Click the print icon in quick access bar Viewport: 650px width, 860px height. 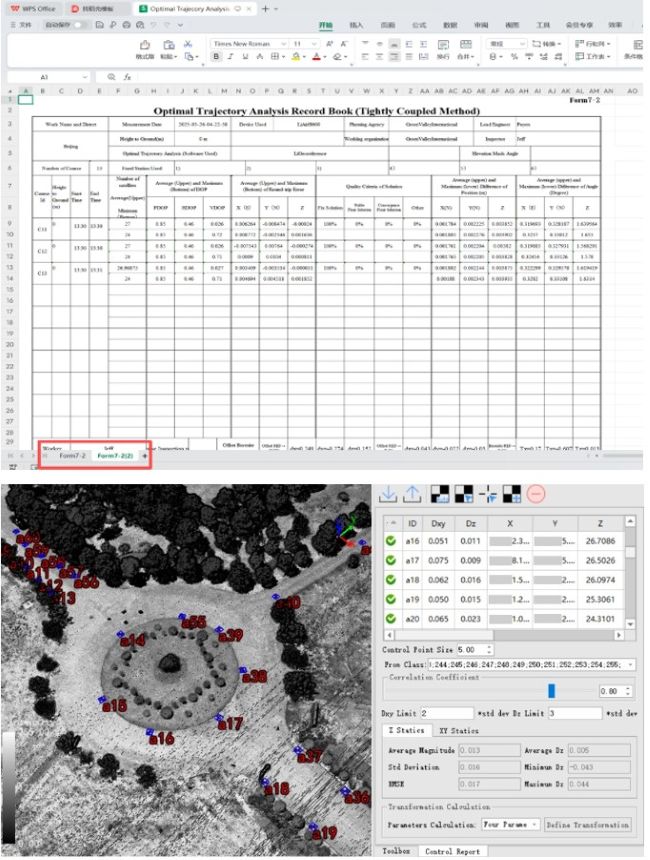(x=127, y=25)
